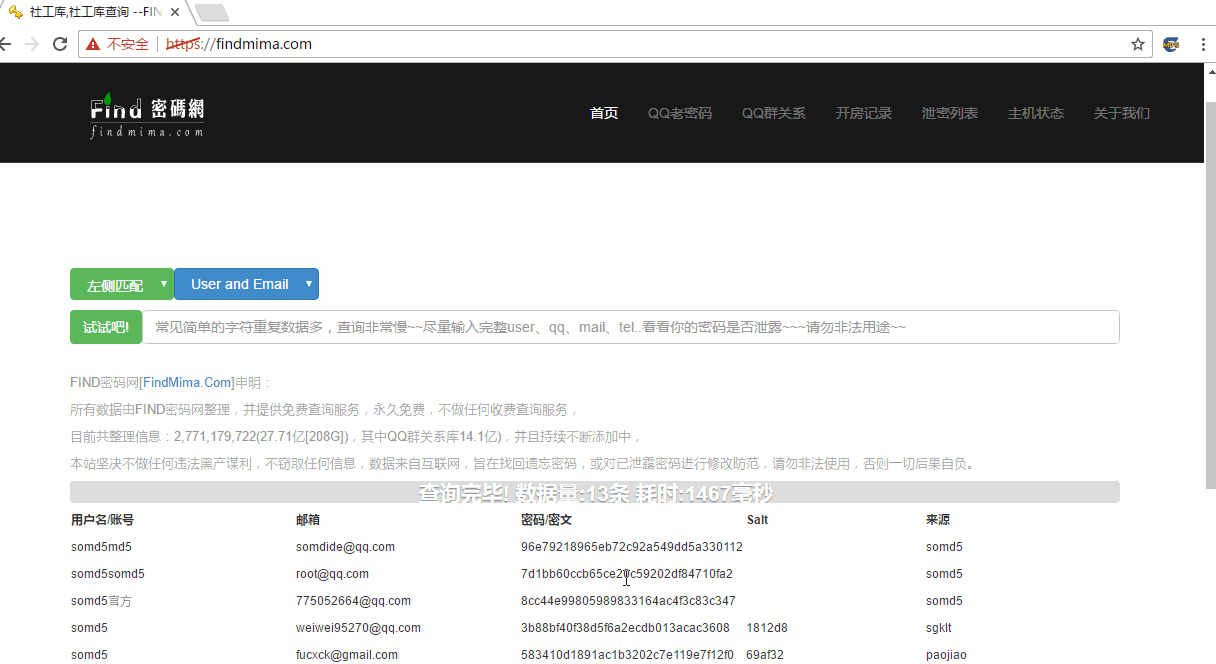This screenshot has height=664, width=1216.
Task: Go back with the browser back arrow
Action: tap(5, 44)
